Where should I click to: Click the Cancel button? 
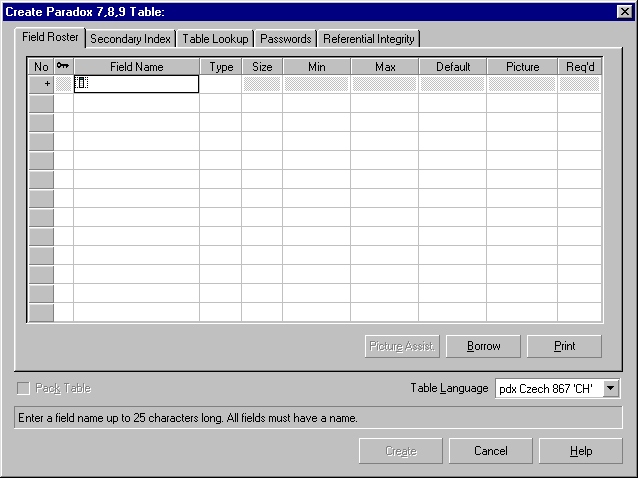490,451
